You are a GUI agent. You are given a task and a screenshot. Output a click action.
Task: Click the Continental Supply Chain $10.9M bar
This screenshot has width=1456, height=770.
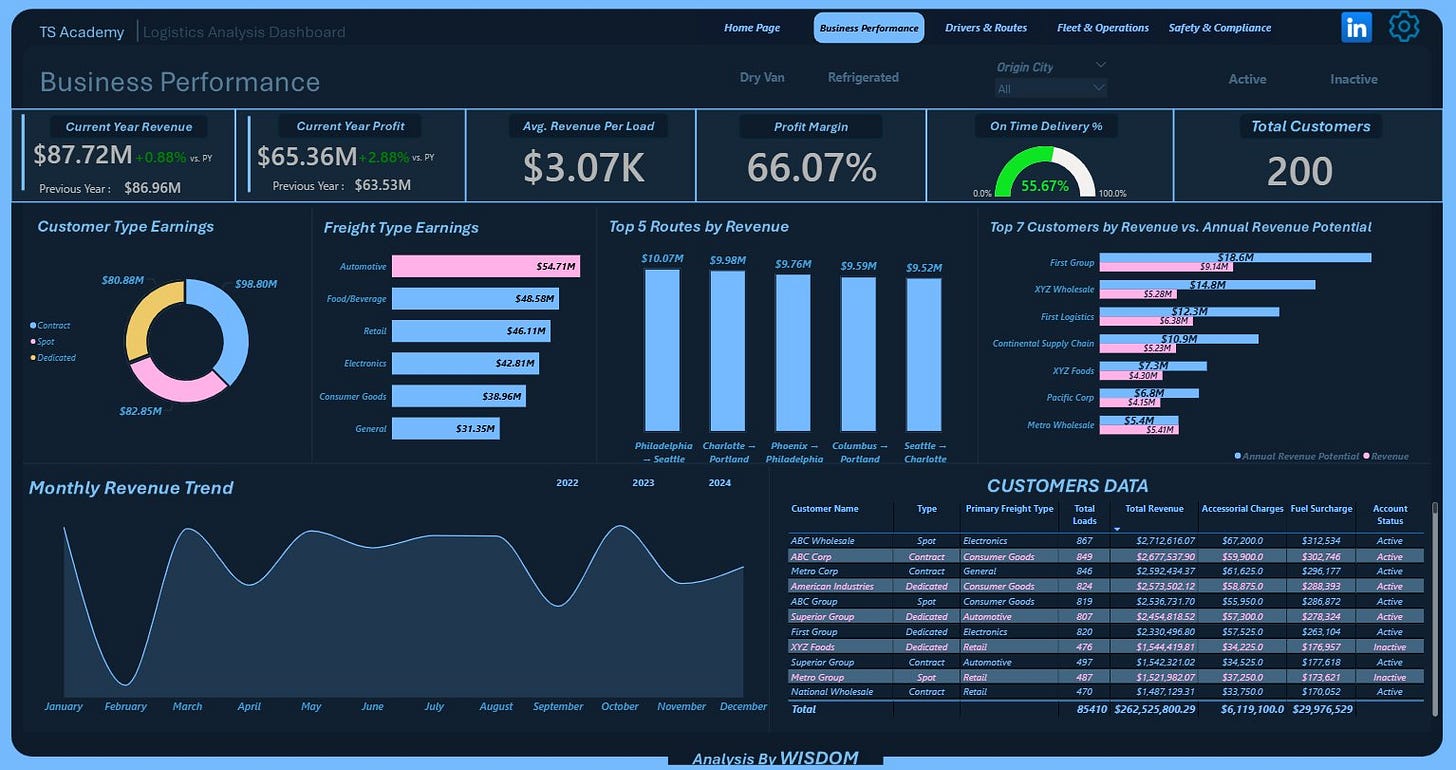(x=1178, y=338)
